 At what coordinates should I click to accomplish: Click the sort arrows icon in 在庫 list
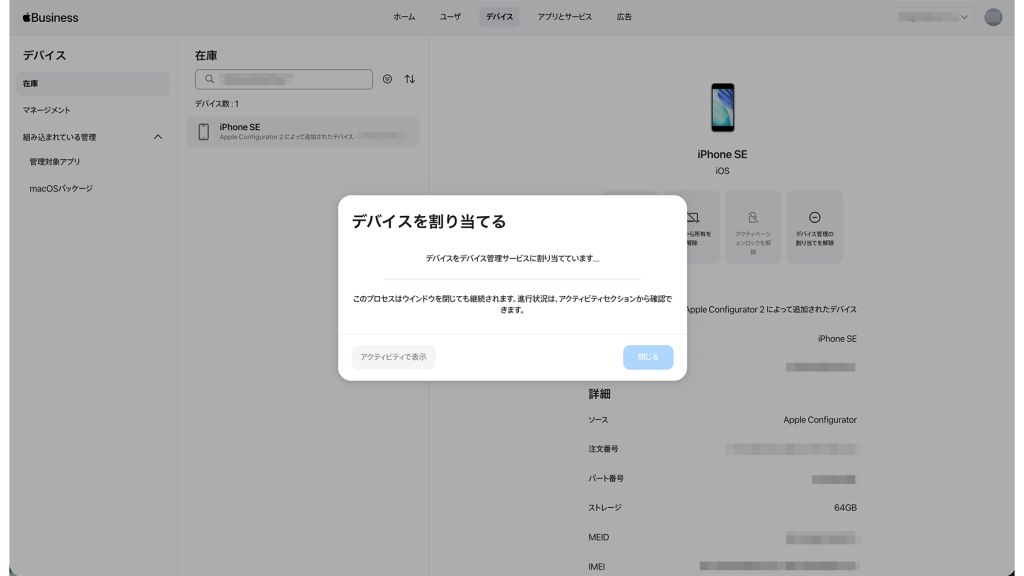pyautogui.click(x=410, y=79)
